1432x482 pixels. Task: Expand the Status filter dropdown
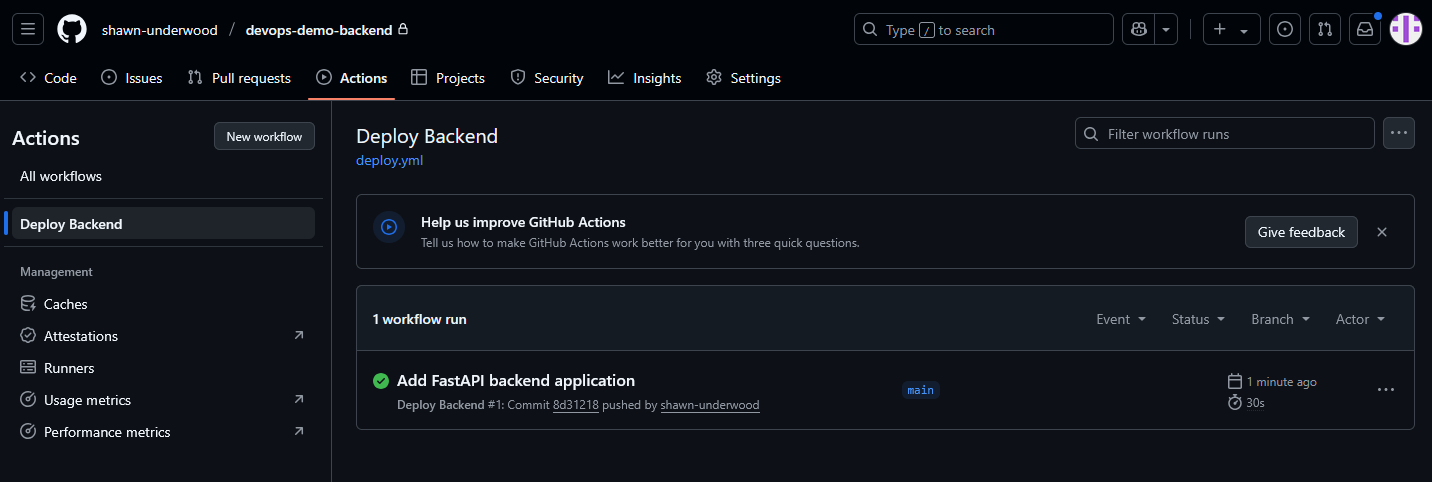point(1198,319)
